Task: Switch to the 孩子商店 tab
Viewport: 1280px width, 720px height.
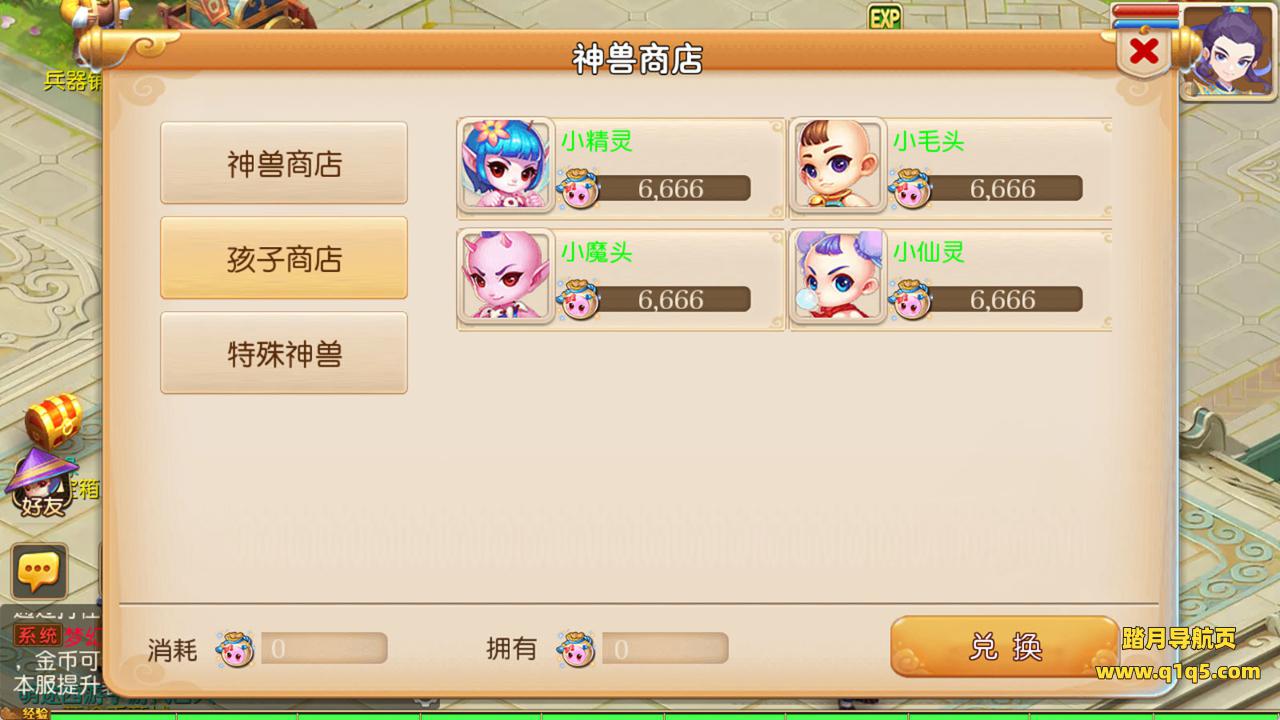Action: coord(284,258)
